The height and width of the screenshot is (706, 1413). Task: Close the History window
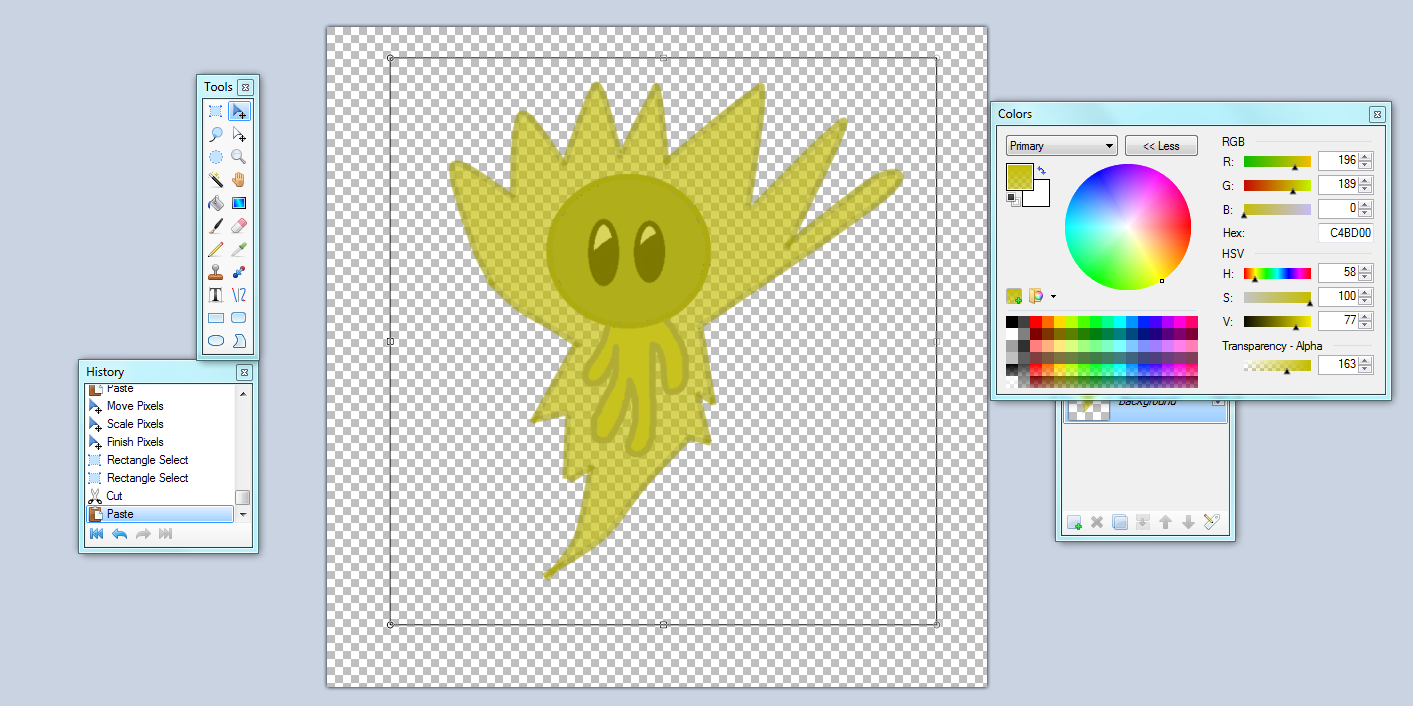click(x=244, y=372)
